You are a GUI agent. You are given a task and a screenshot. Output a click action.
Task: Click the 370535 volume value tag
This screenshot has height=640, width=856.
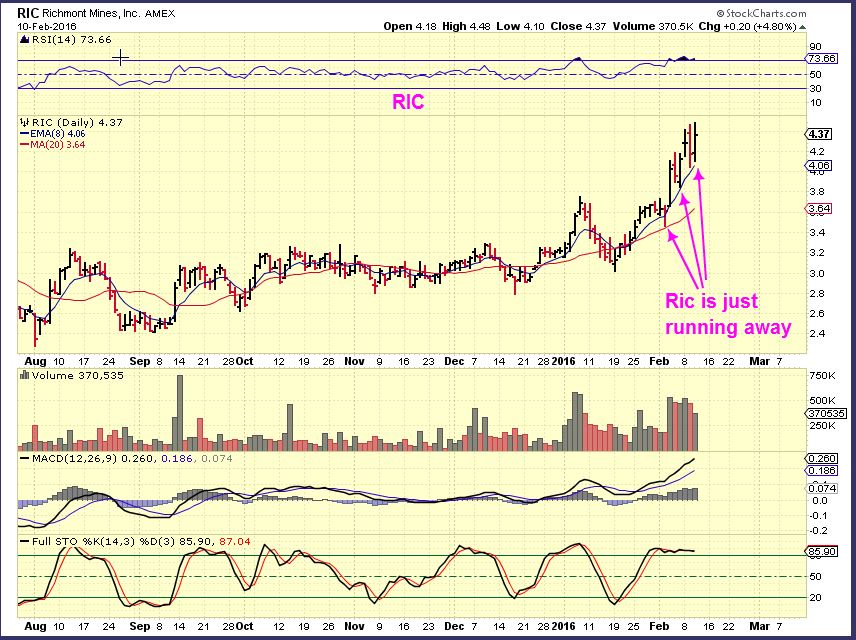click(827, 414)
